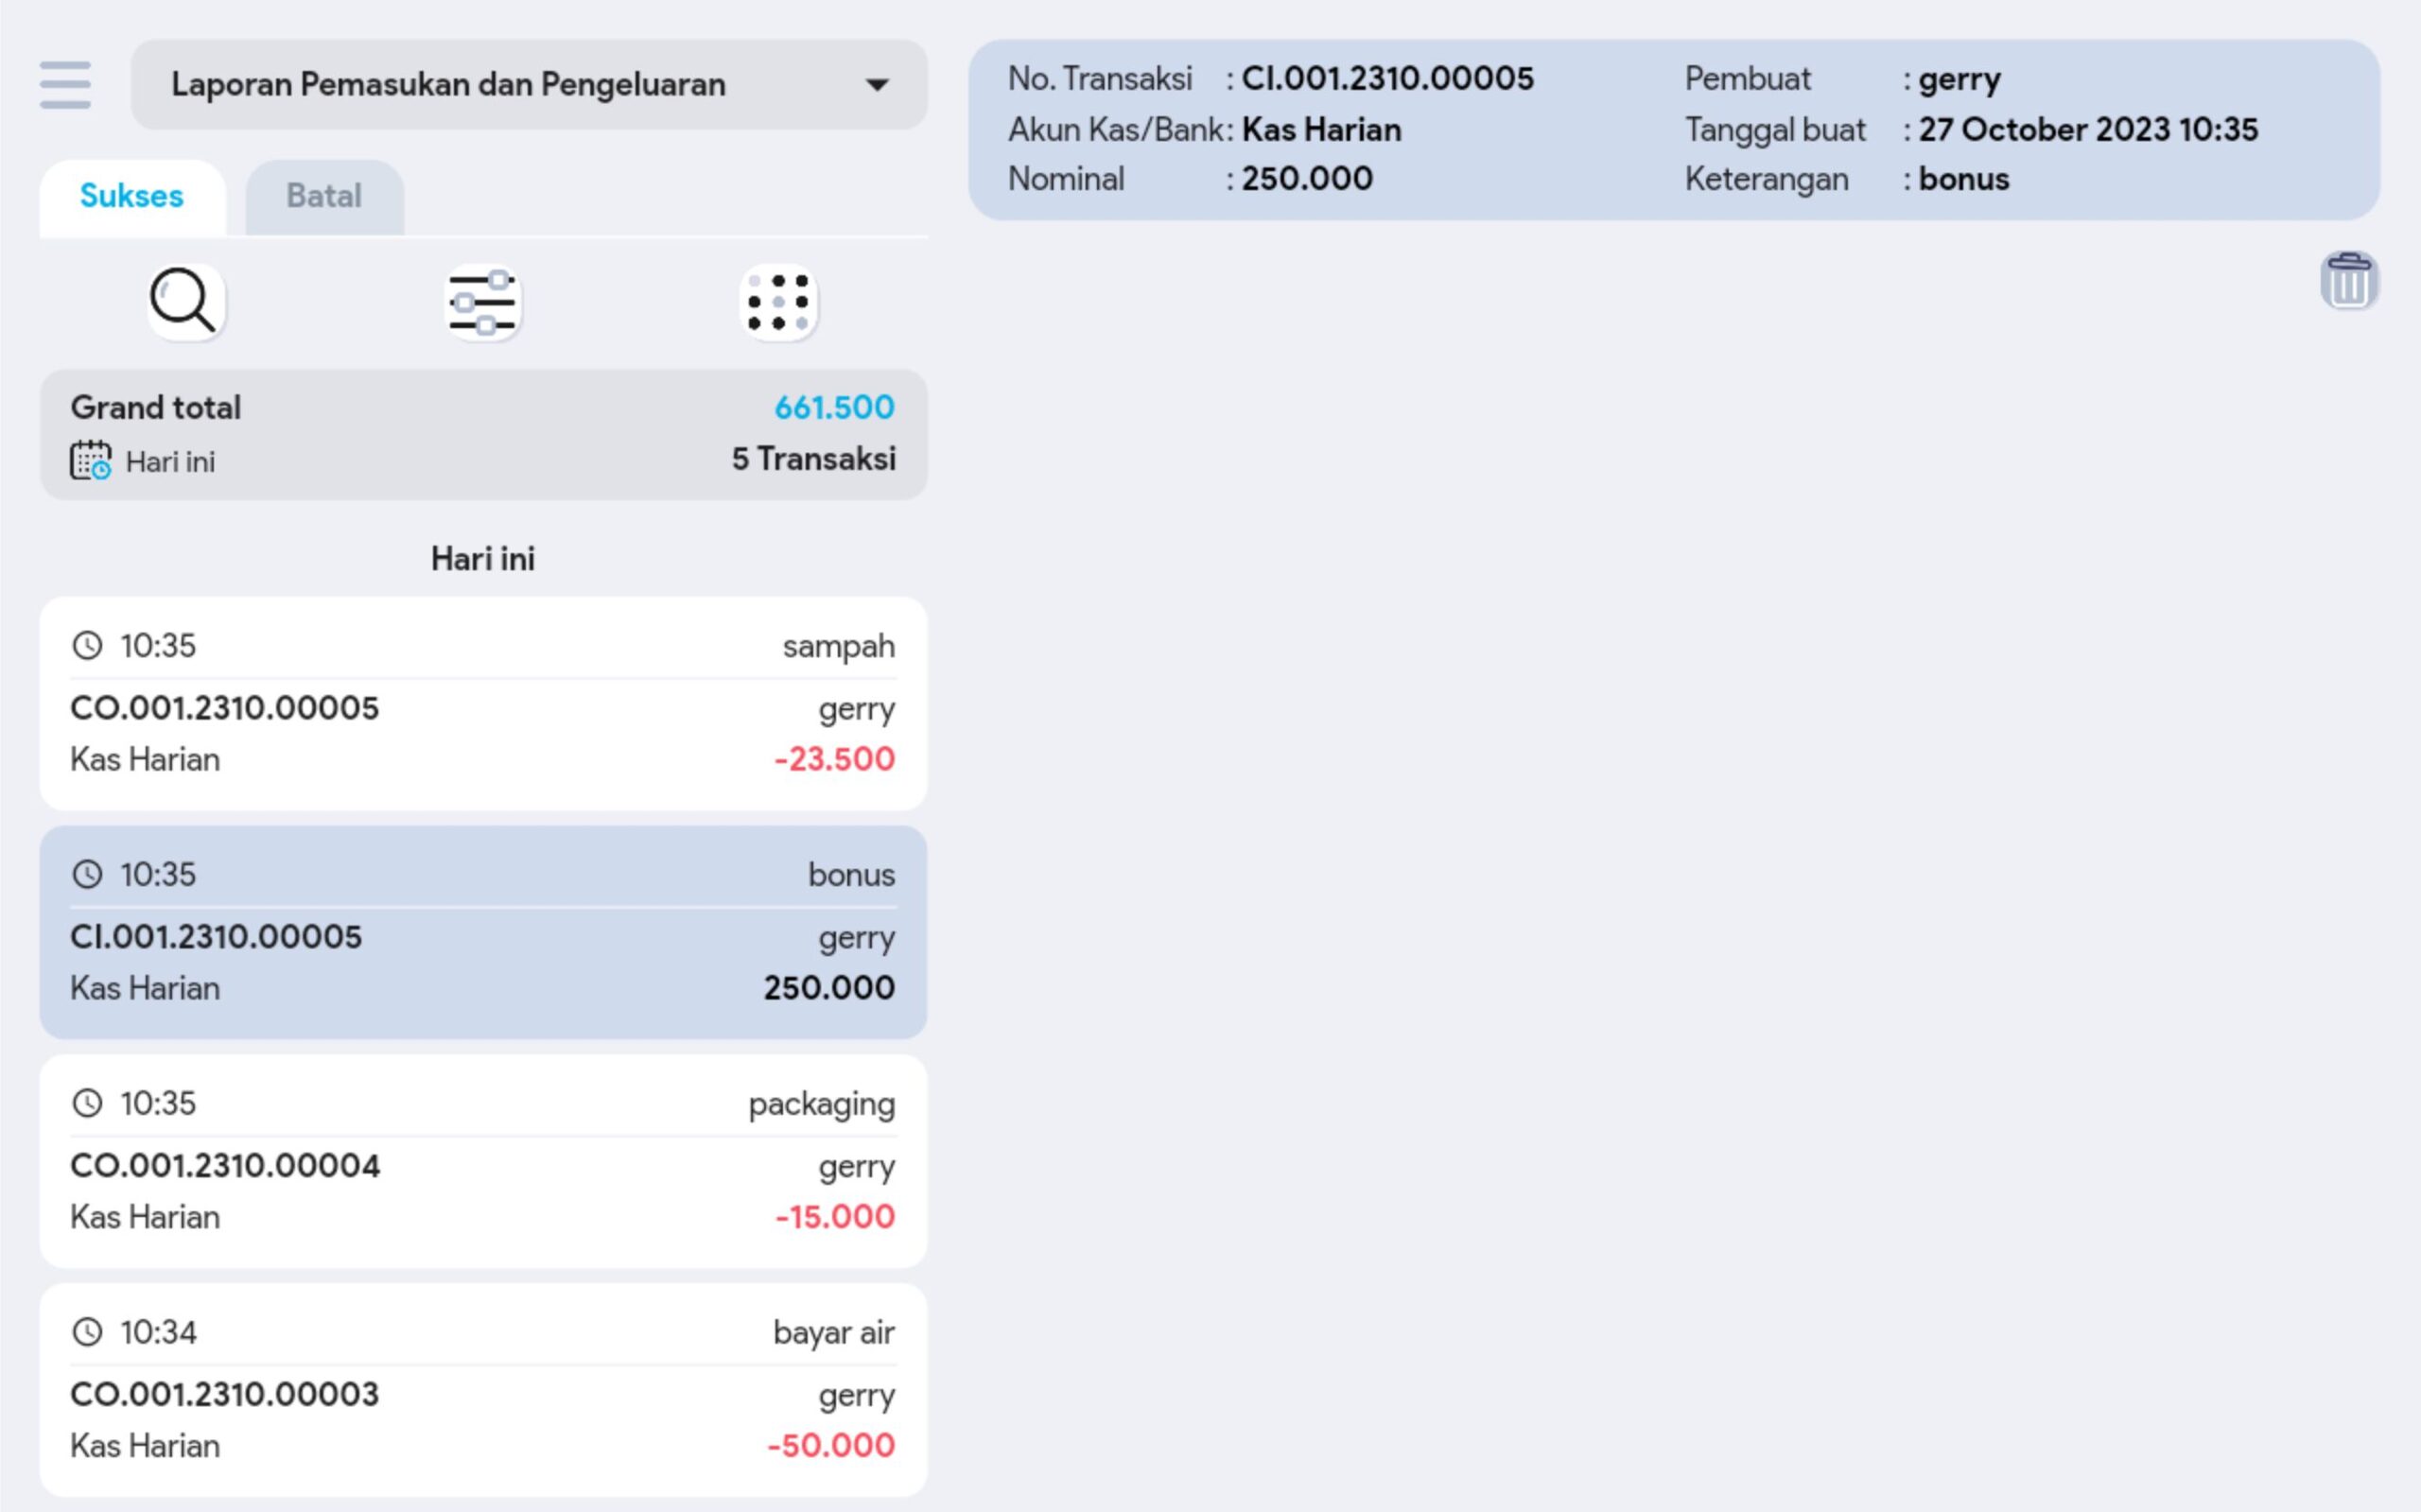Click the Hari ini date filter label
Screen dimensions: 2421x1512
pyautogui.click(x=170, y=462)
